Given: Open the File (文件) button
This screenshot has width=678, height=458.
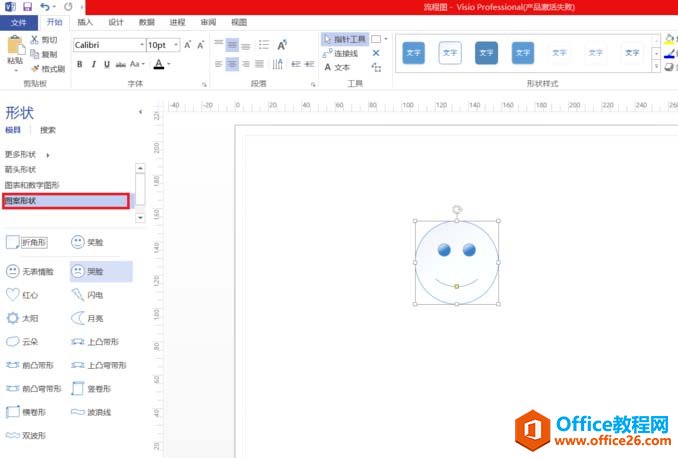Looking at the screenshot, I should (18, 21).
